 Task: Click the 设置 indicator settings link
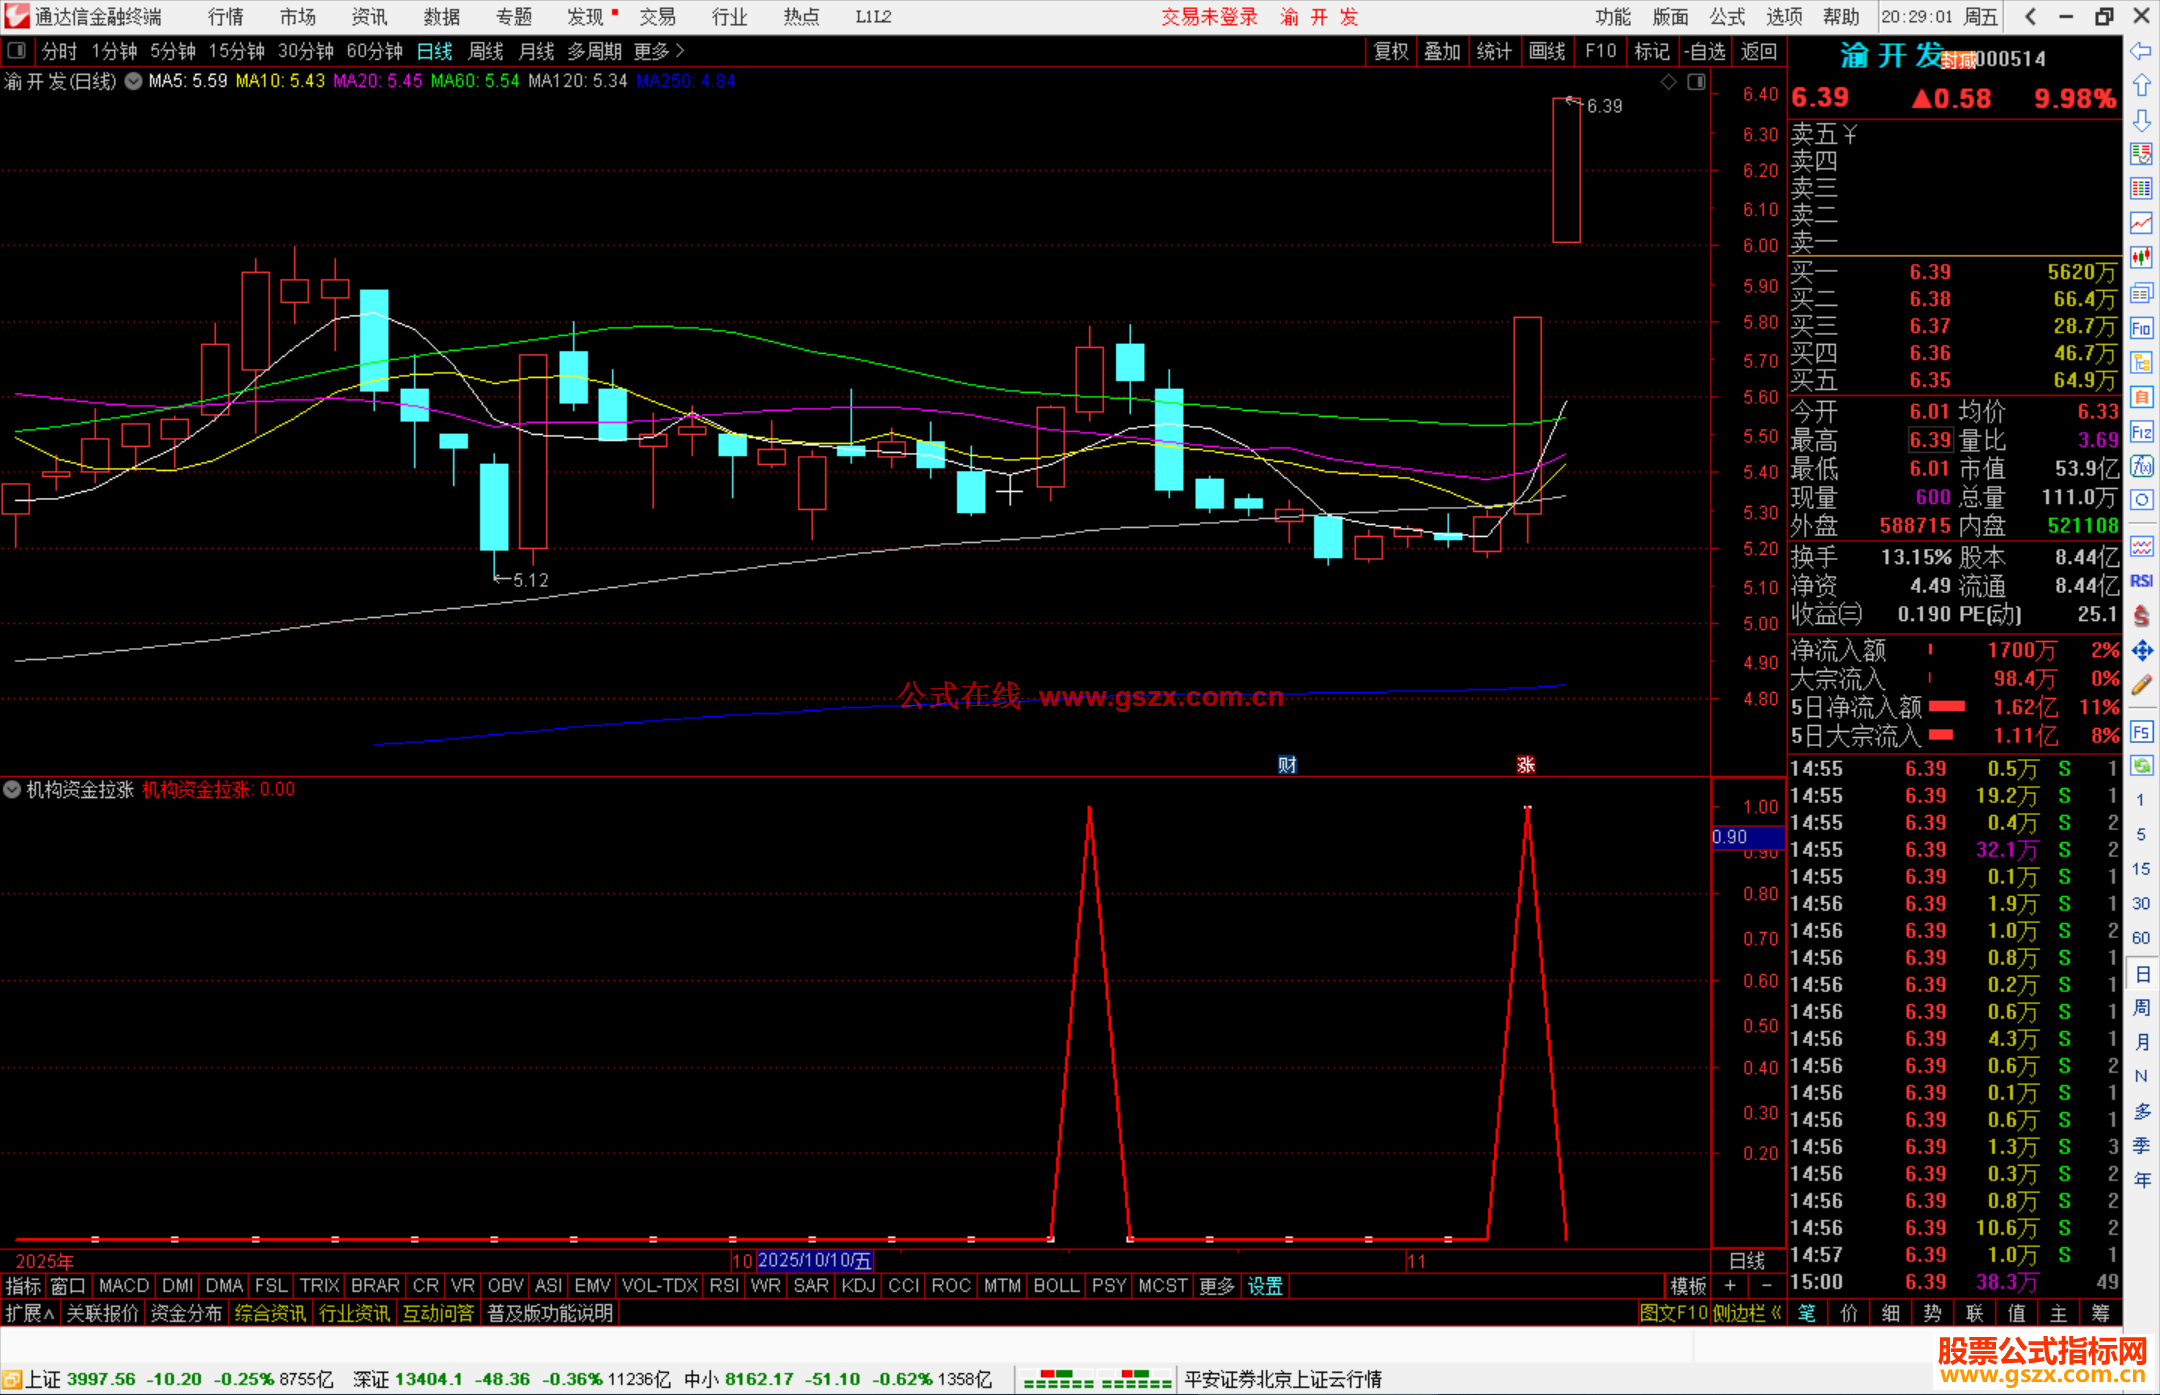pos(1265,1286)
